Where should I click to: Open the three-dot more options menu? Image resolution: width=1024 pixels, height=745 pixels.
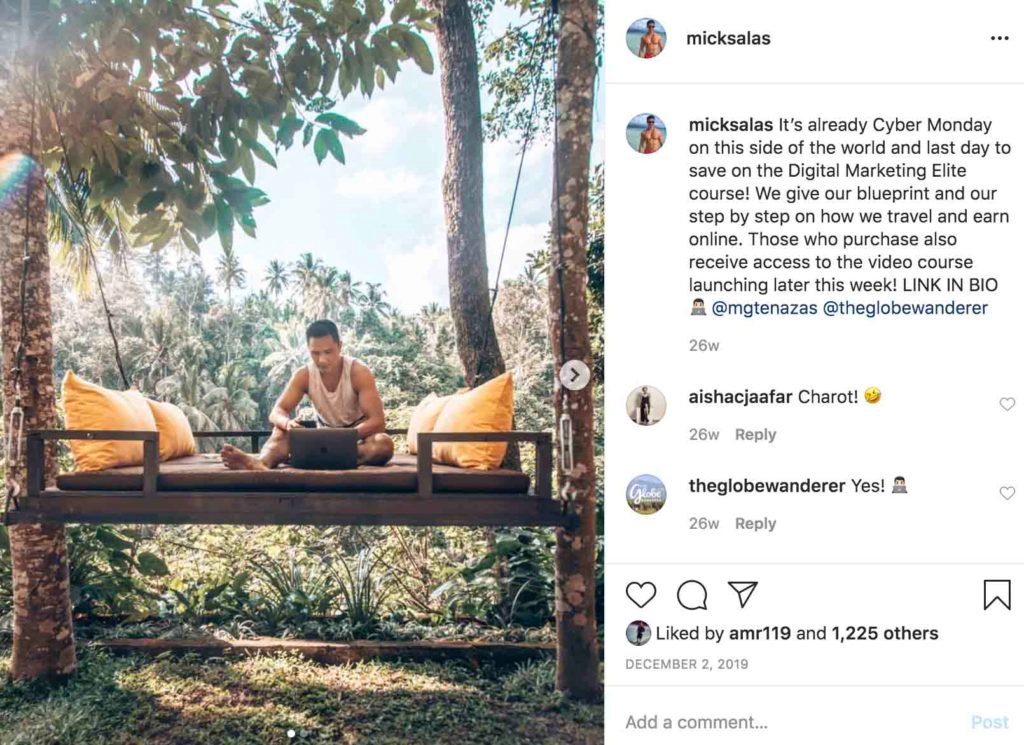[x=999, y=39]
